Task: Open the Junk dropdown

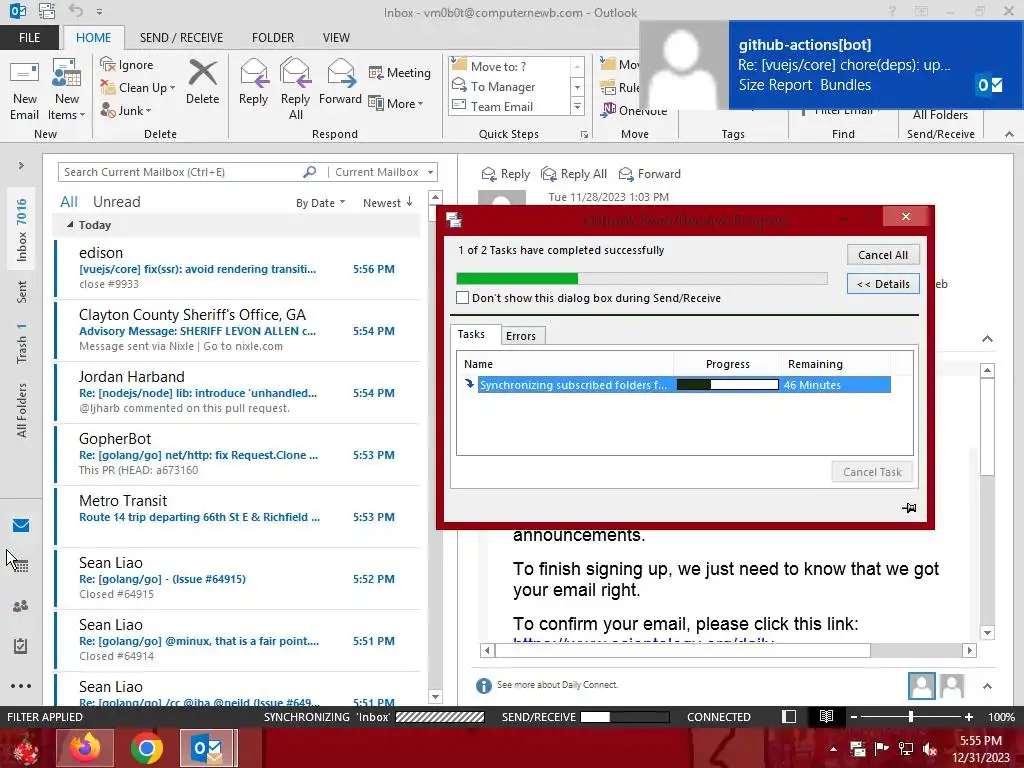Action: tap(126, 110)
